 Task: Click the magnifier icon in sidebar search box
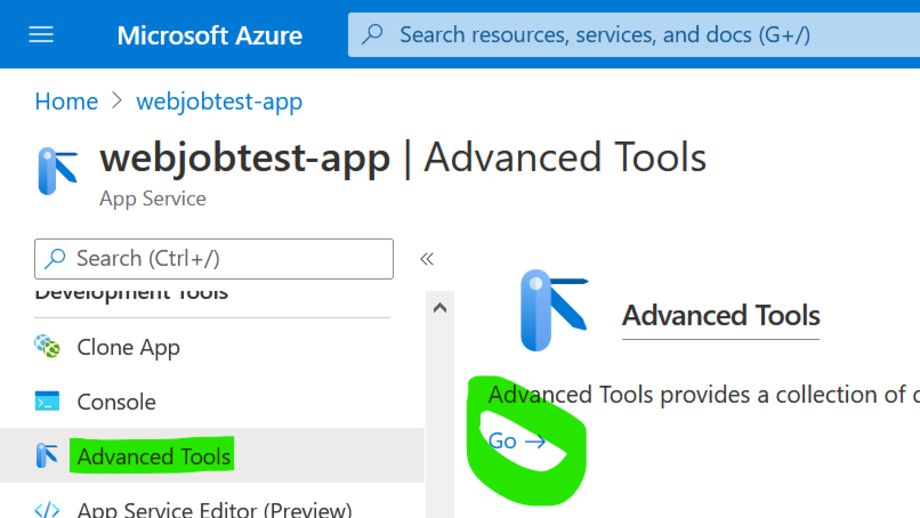pos(55,258)
